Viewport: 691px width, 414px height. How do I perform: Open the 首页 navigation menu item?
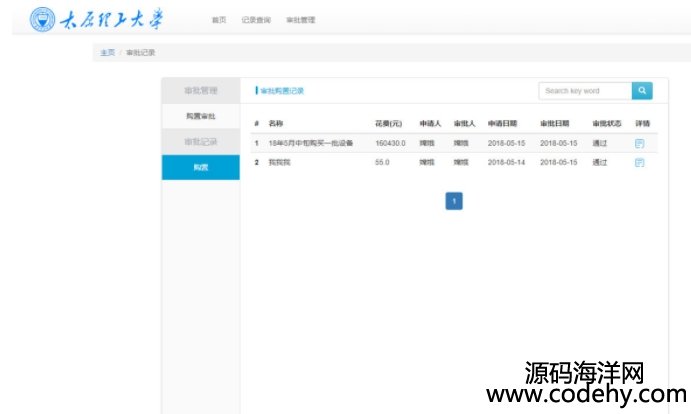point(218,20)
